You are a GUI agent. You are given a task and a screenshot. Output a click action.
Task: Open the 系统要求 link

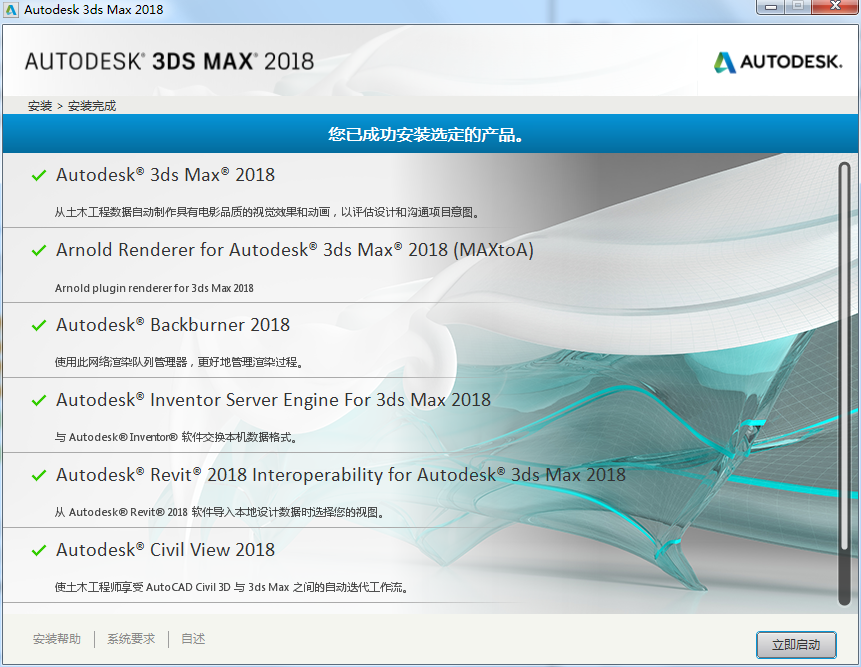[131, 638]
